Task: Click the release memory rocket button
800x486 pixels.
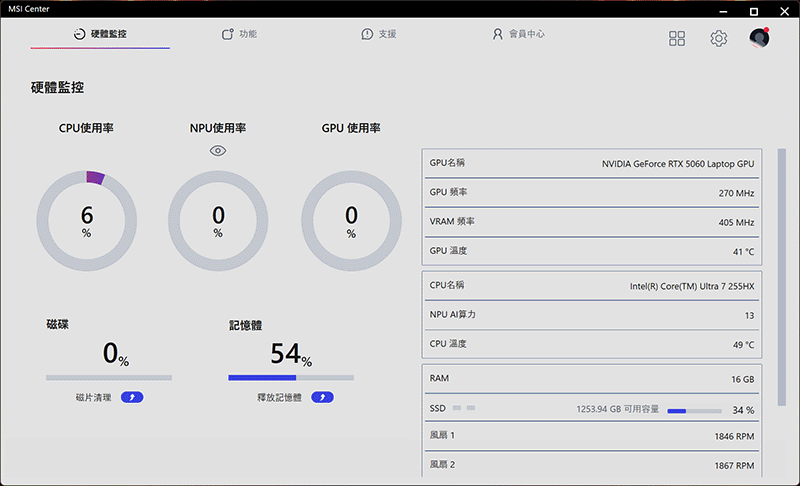Action: (322, 397)
